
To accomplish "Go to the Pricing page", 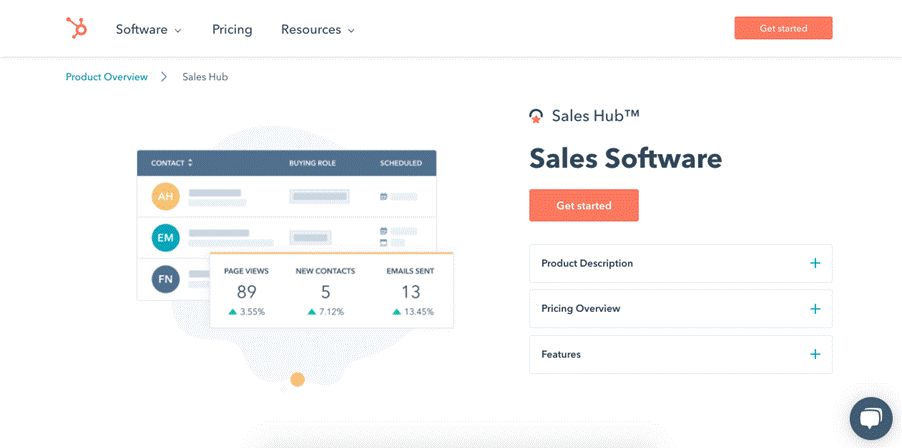I will pyautogui.click(x=232, y=29).
